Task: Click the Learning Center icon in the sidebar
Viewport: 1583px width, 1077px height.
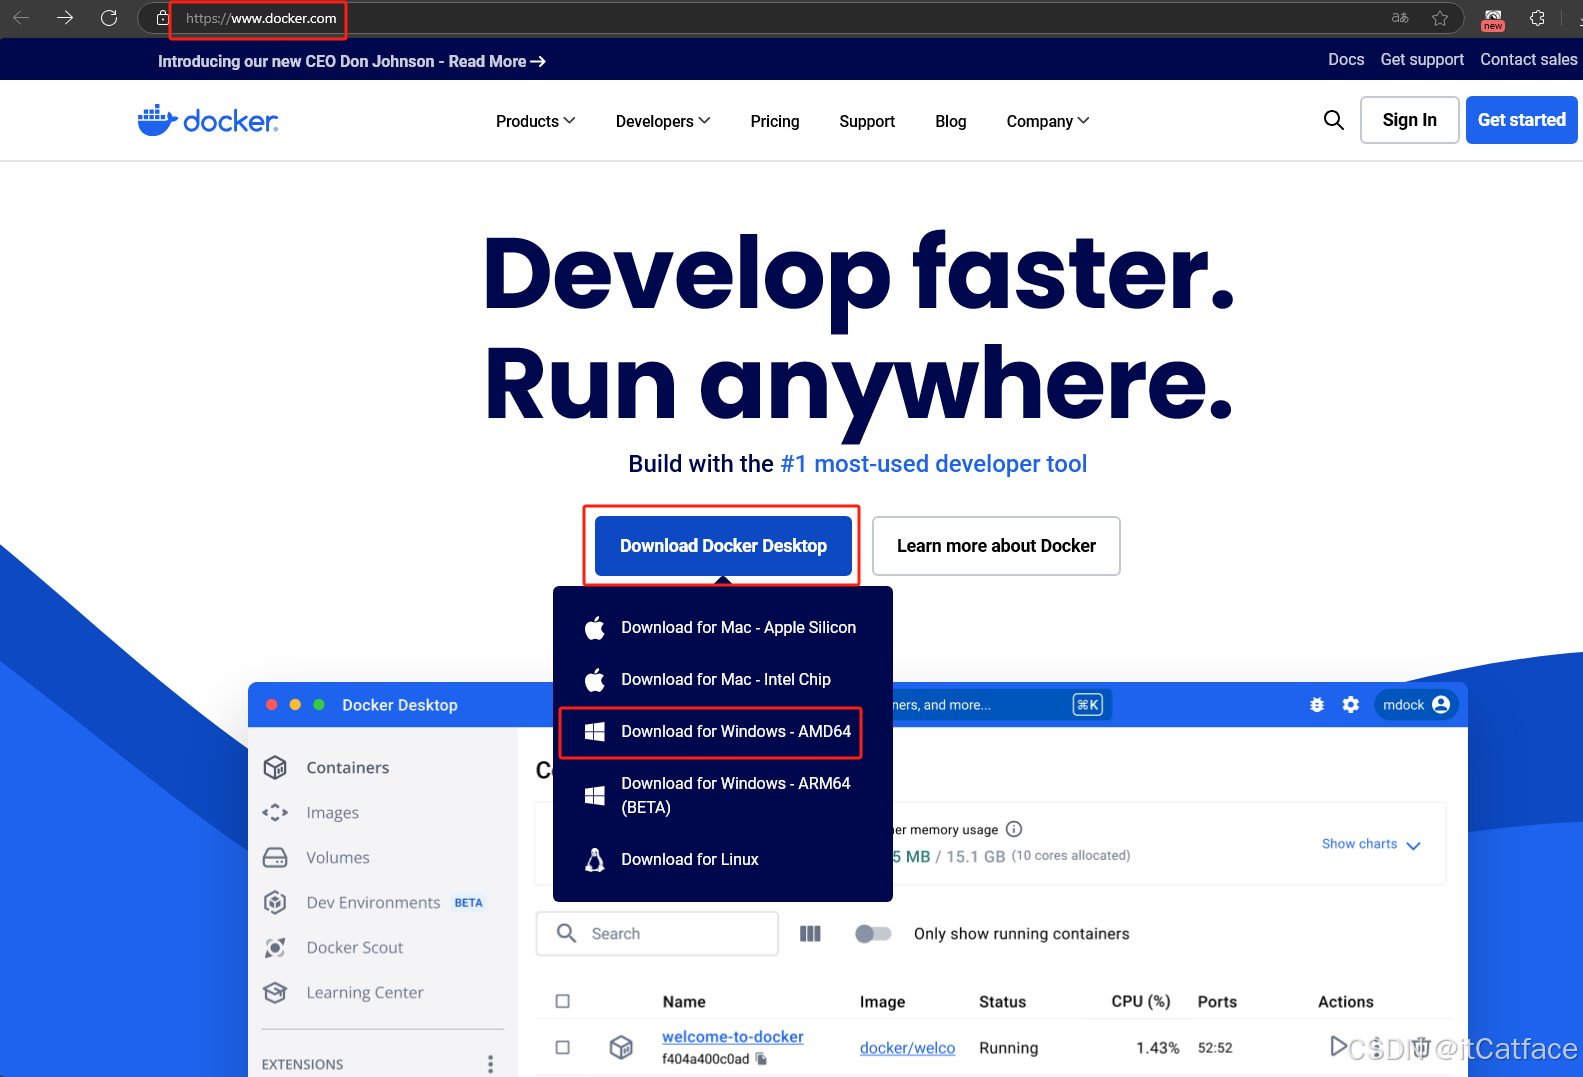Action: [x=275, y=992]
